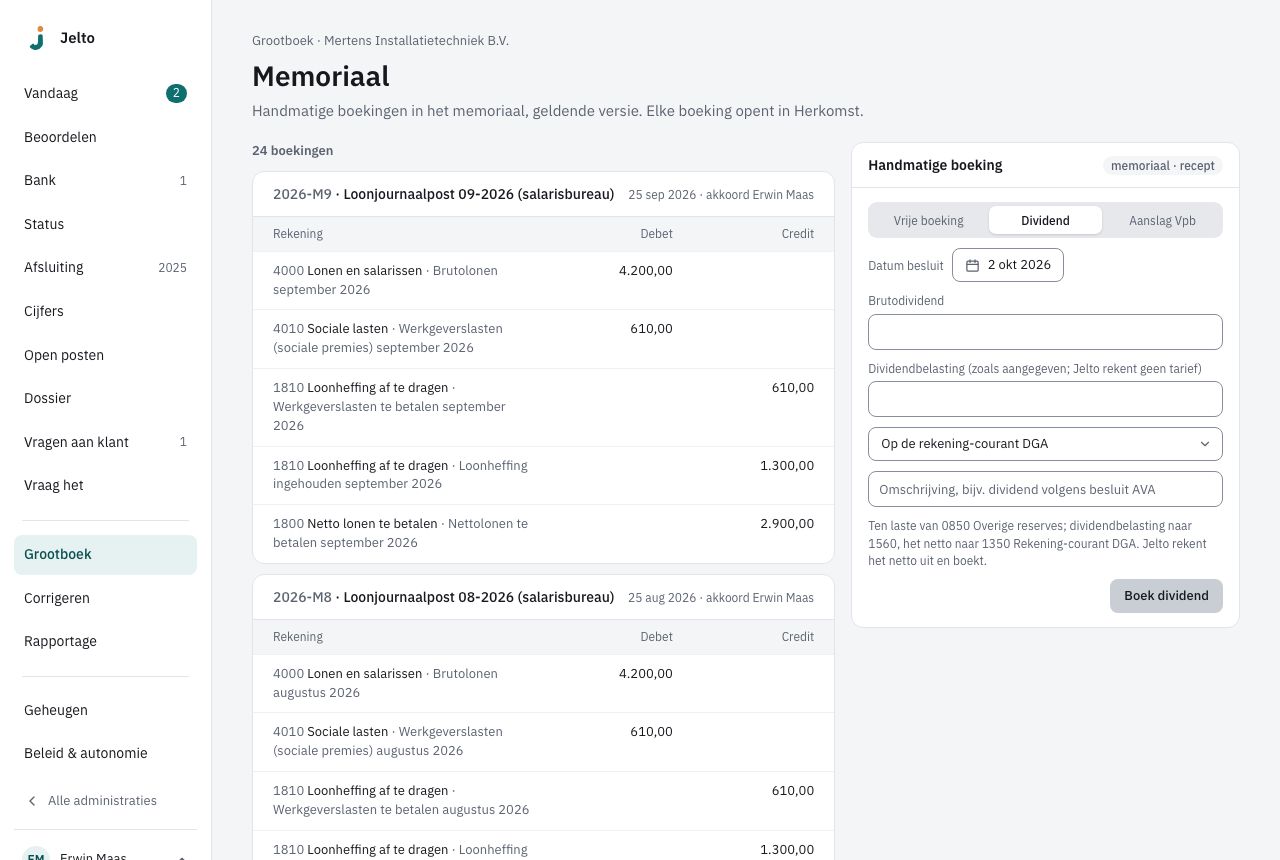
Task: Click Loonheffing ingehouden september 2026 row
Action: [543, 475]
